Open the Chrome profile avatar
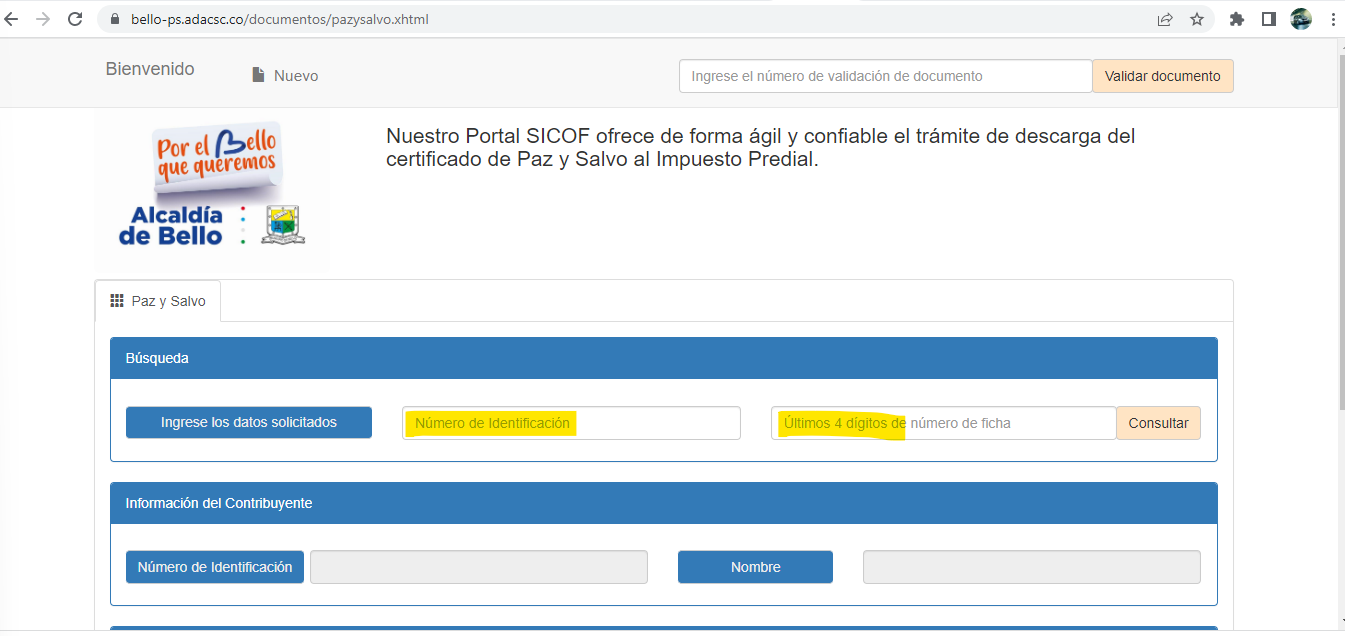Viewport: 1345px width, 636px height. click(x=1301, y=19)
